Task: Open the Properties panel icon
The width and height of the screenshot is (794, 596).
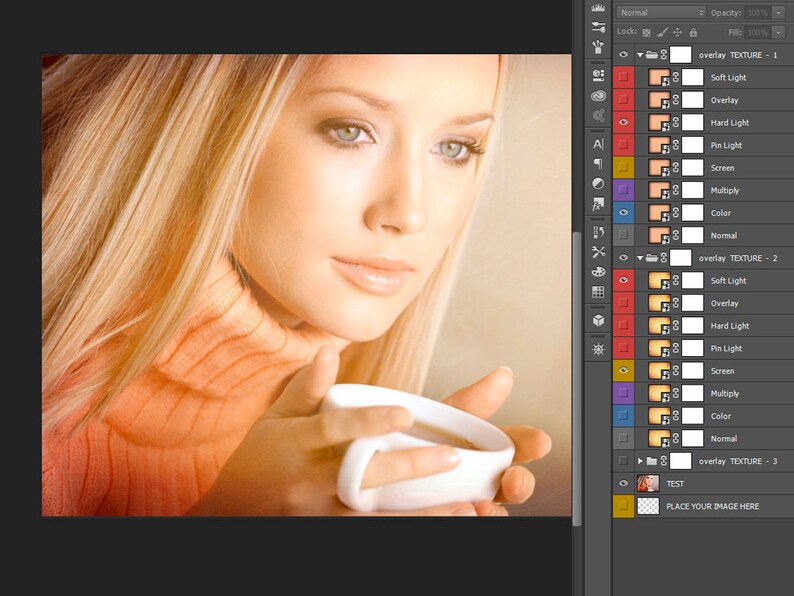Action: tap(598, 75)
